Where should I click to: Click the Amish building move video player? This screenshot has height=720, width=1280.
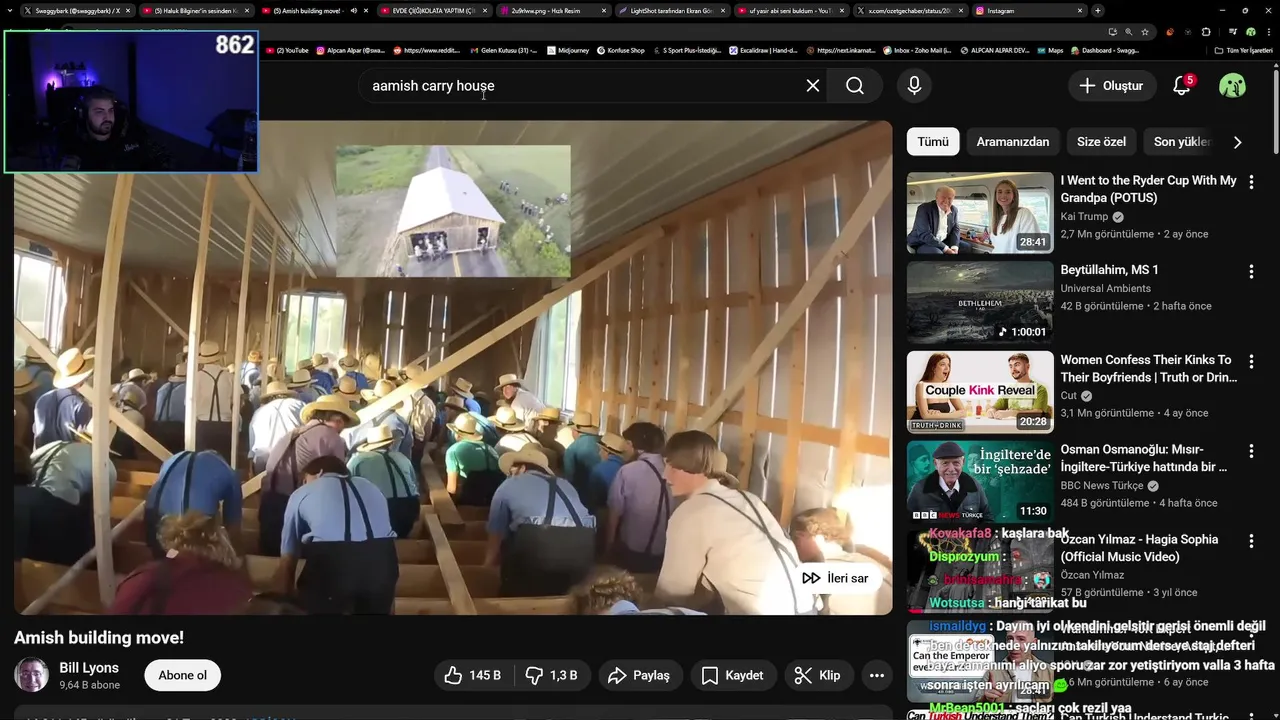(453, 368)
